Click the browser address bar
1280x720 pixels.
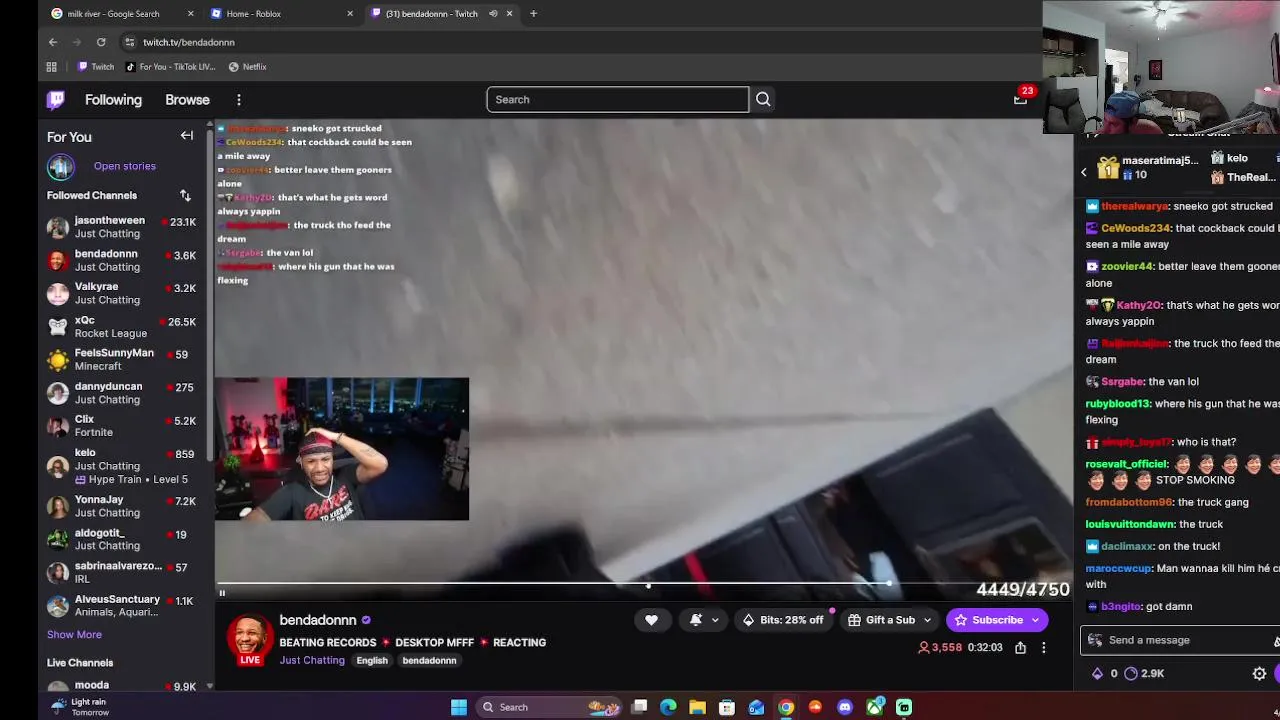pyautogui.click(x=580, y=42)
